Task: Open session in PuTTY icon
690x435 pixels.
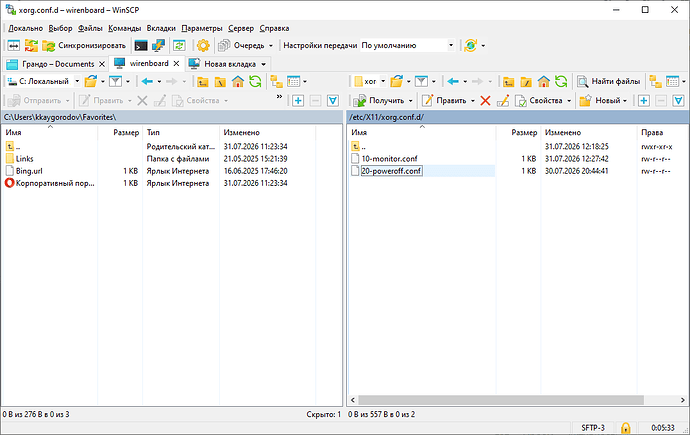Action: [x=158, y=45]
